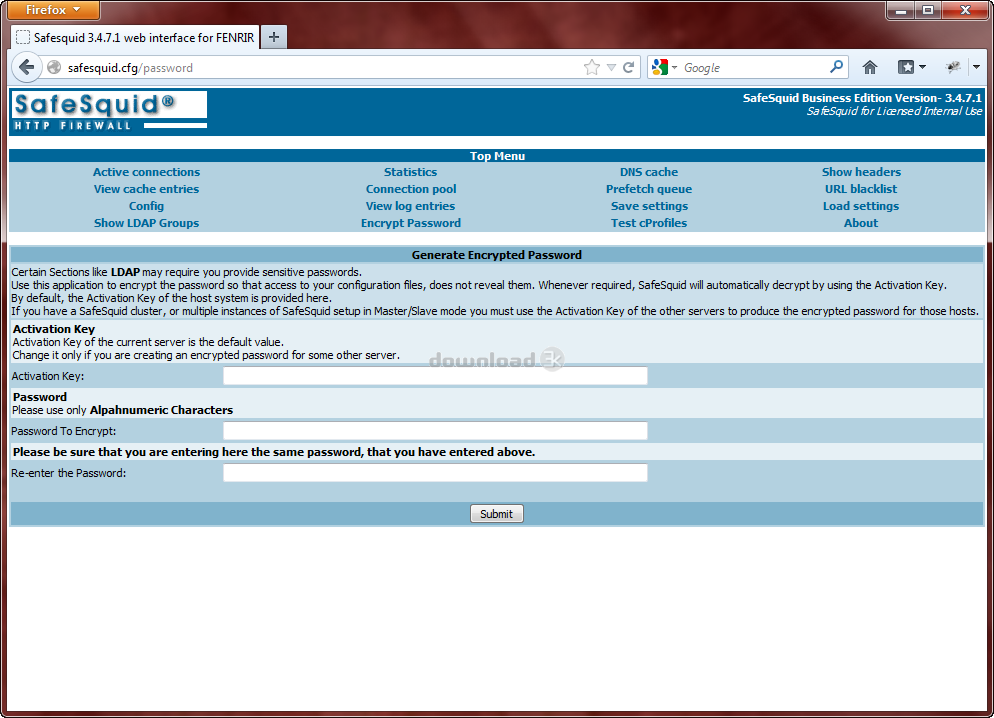Click the address bar showing safesquid.cfg/password
This screenshot has width=994, height=718.
click(x=323, y=67)
